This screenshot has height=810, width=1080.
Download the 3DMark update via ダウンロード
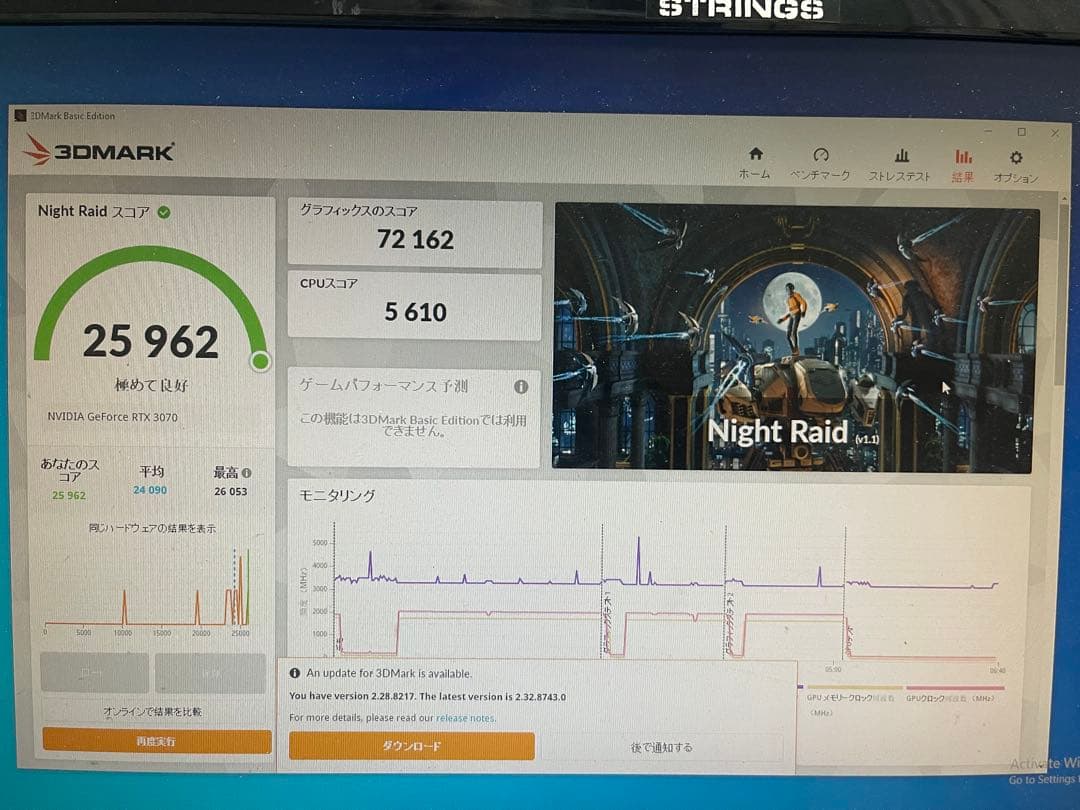[x=412, y=746]
